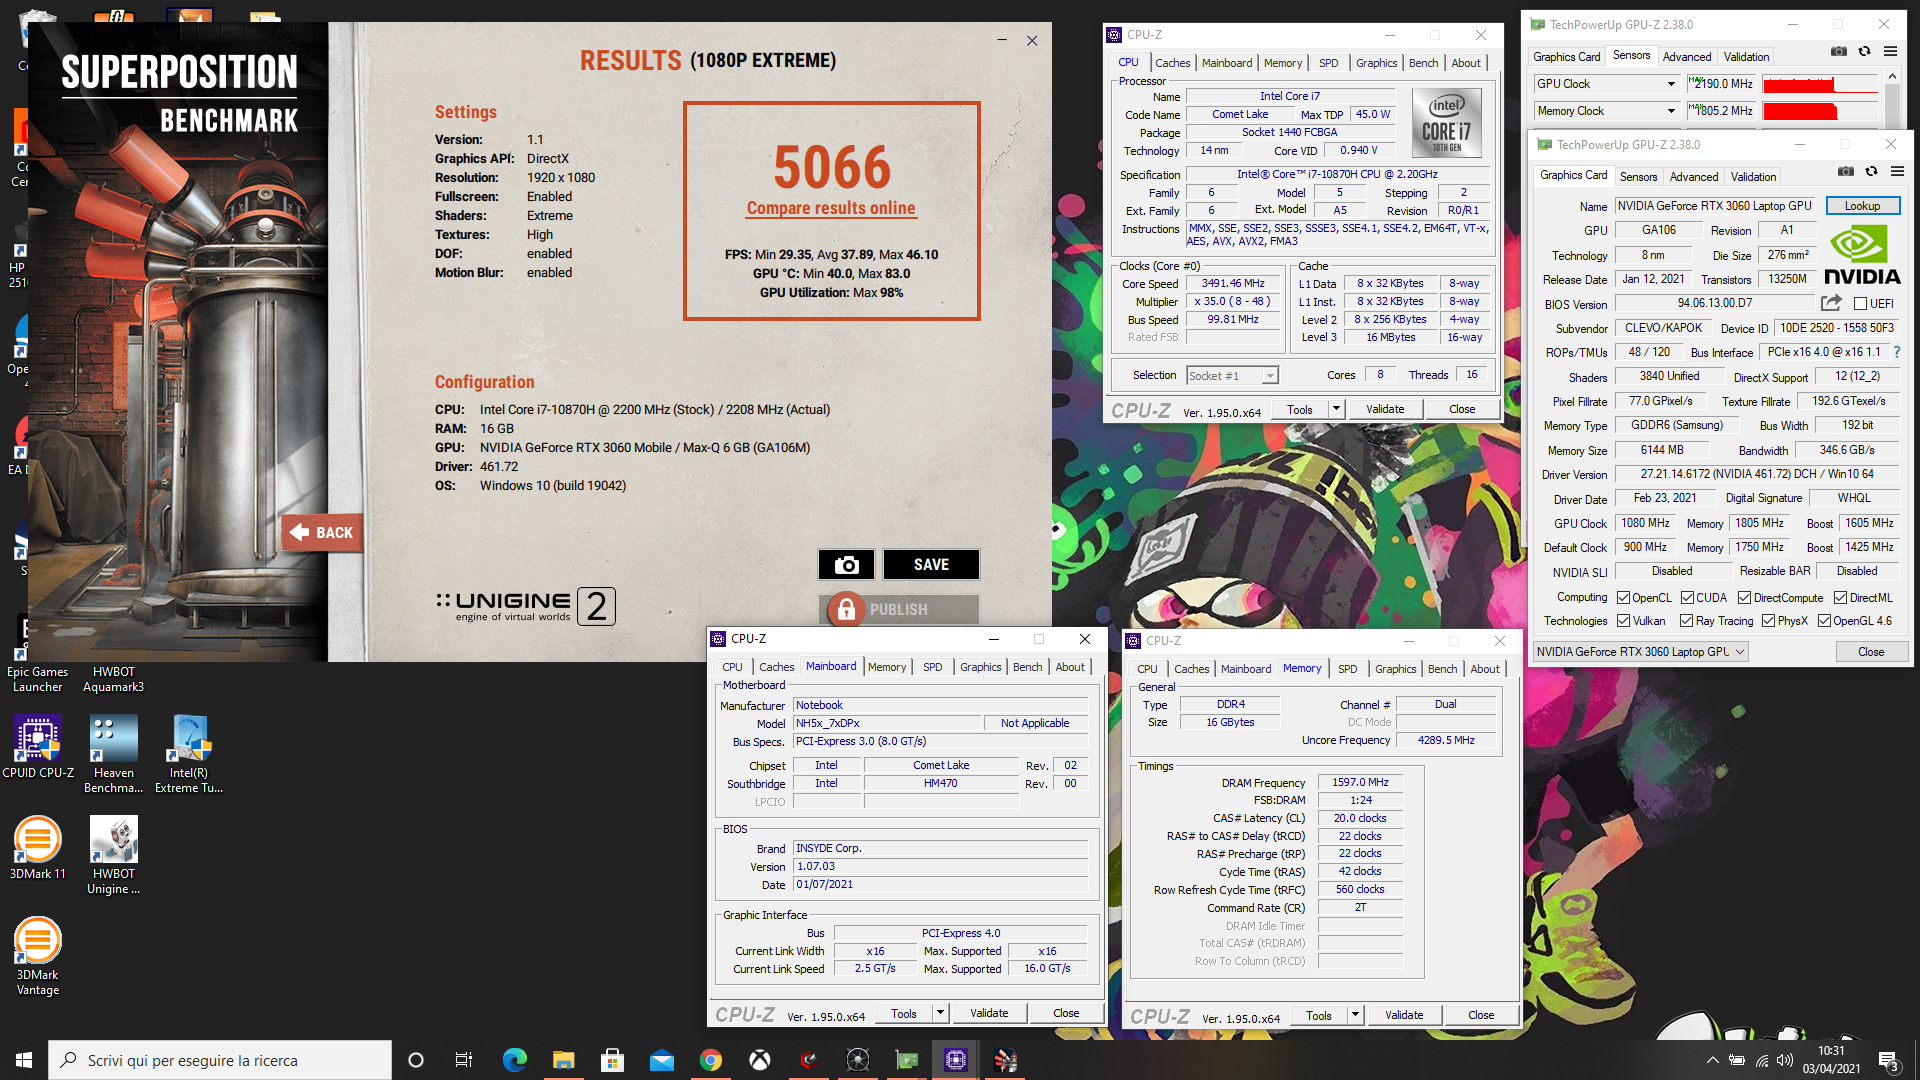Image resolution: width=1920 pixels, height=1080 pixels.
Task: Open the hamburger menu in GPU-Z Sensors window
Action: pos(1890,51)
